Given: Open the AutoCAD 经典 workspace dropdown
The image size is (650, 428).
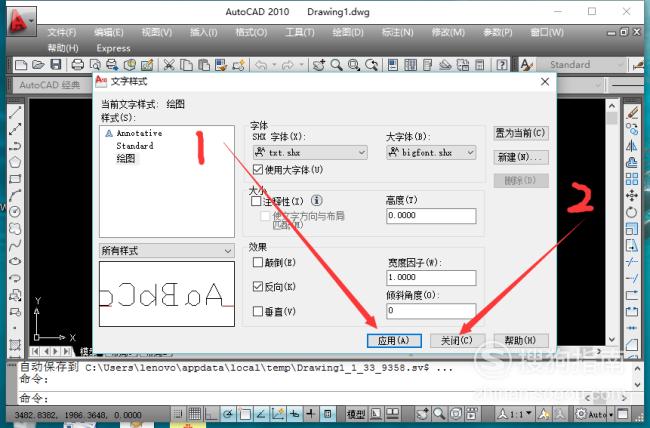Looking at the screenshot, I should (52, 85).
